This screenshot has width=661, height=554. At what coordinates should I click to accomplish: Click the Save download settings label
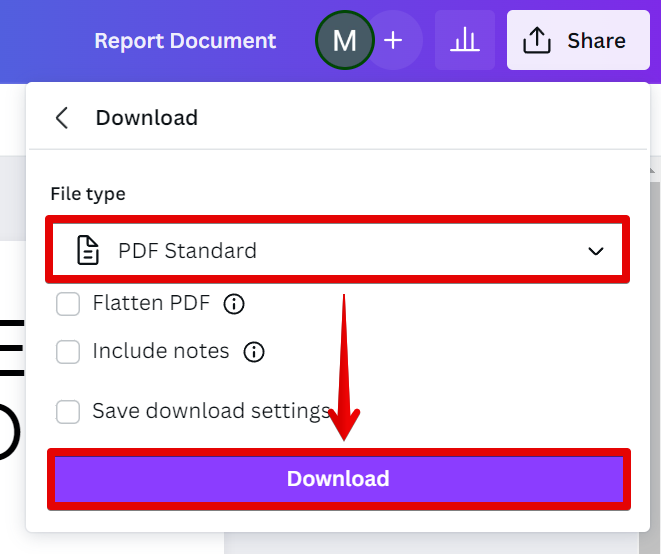(211, 411)
